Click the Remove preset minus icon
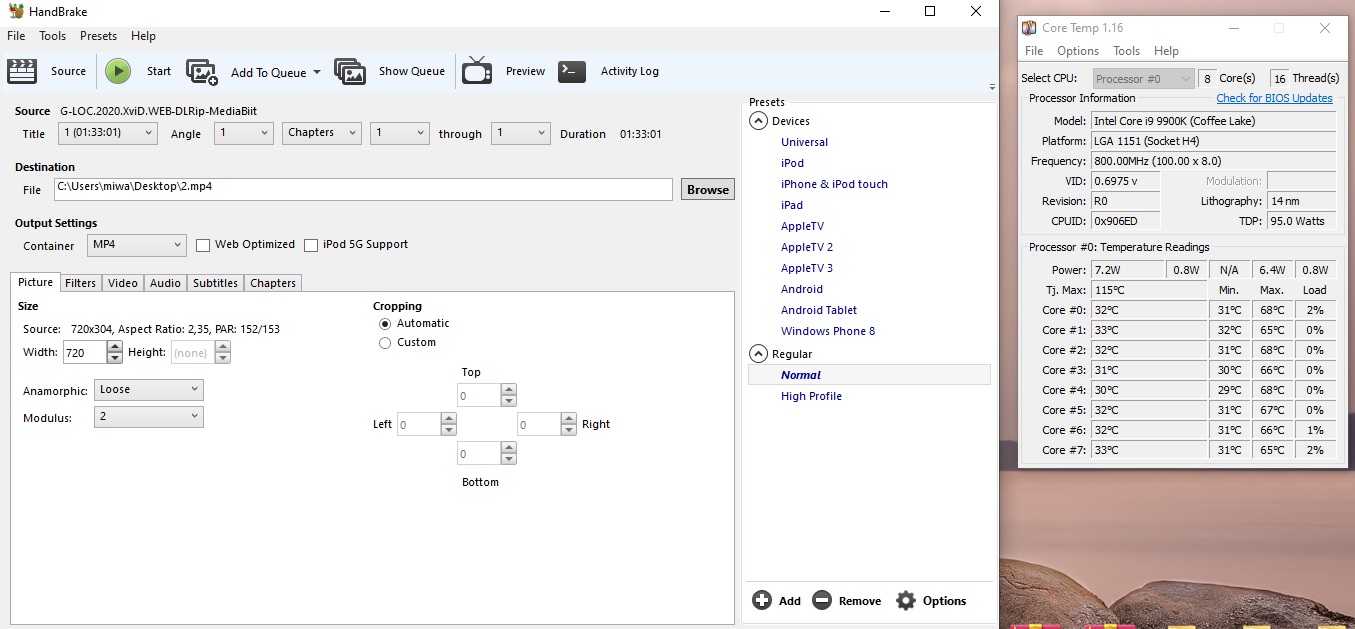This screenshot has width=1355, height=629. point(822,600)
